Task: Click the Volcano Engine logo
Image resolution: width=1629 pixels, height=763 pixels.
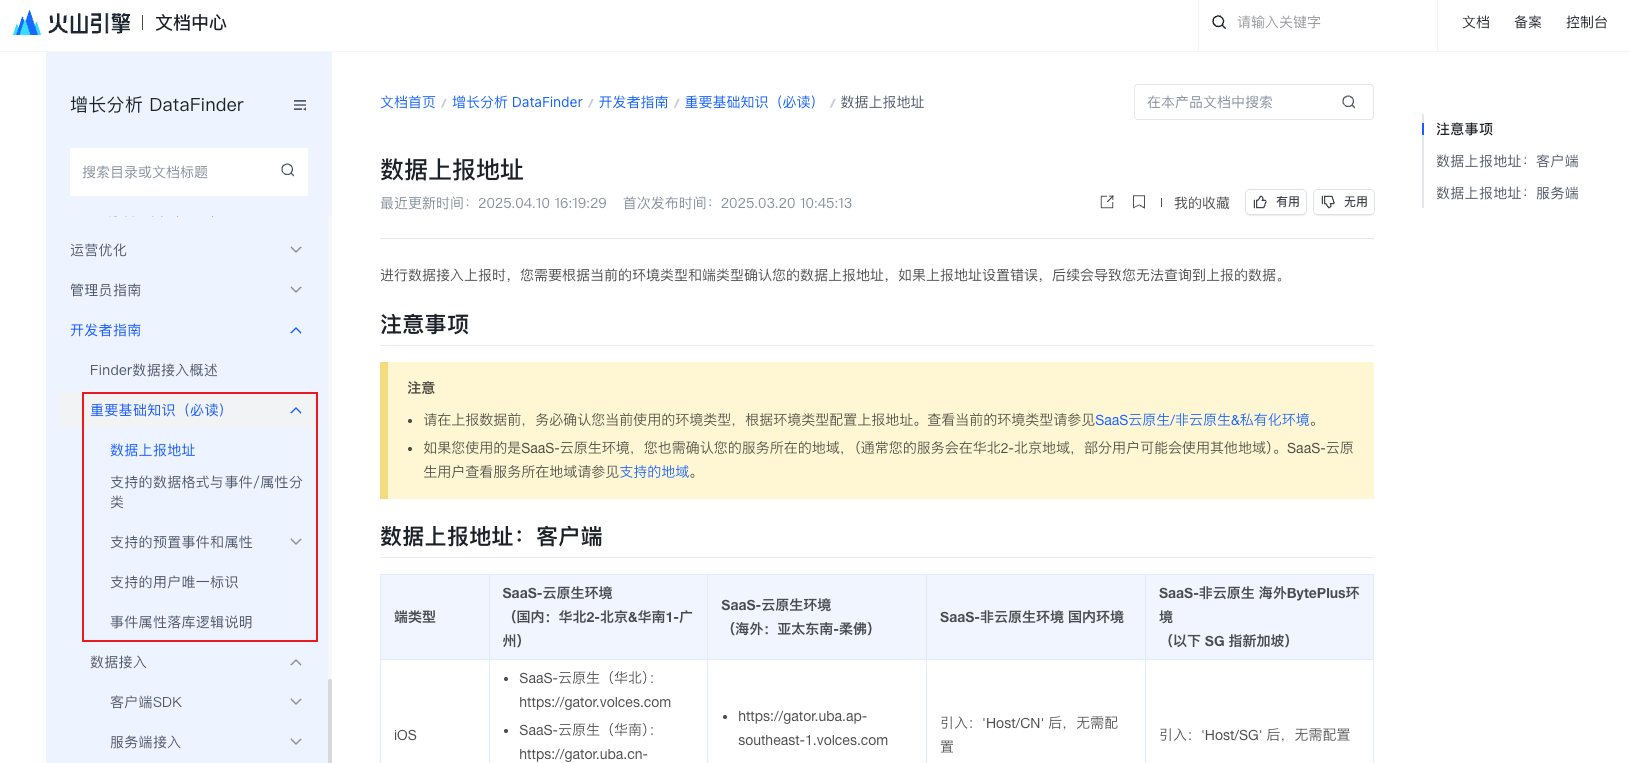Action: point(72,22)
